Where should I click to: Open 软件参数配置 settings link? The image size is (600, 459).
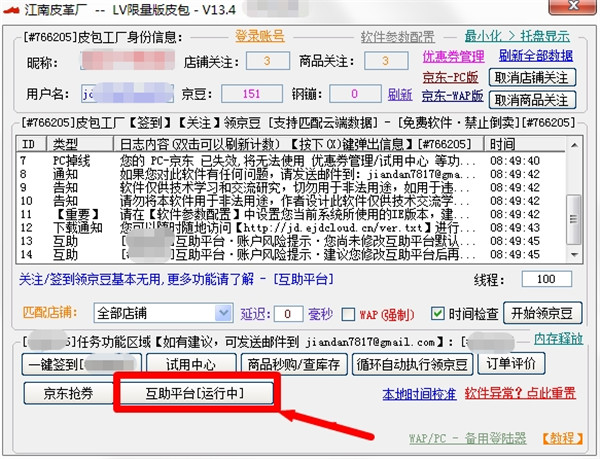[397, 37]
